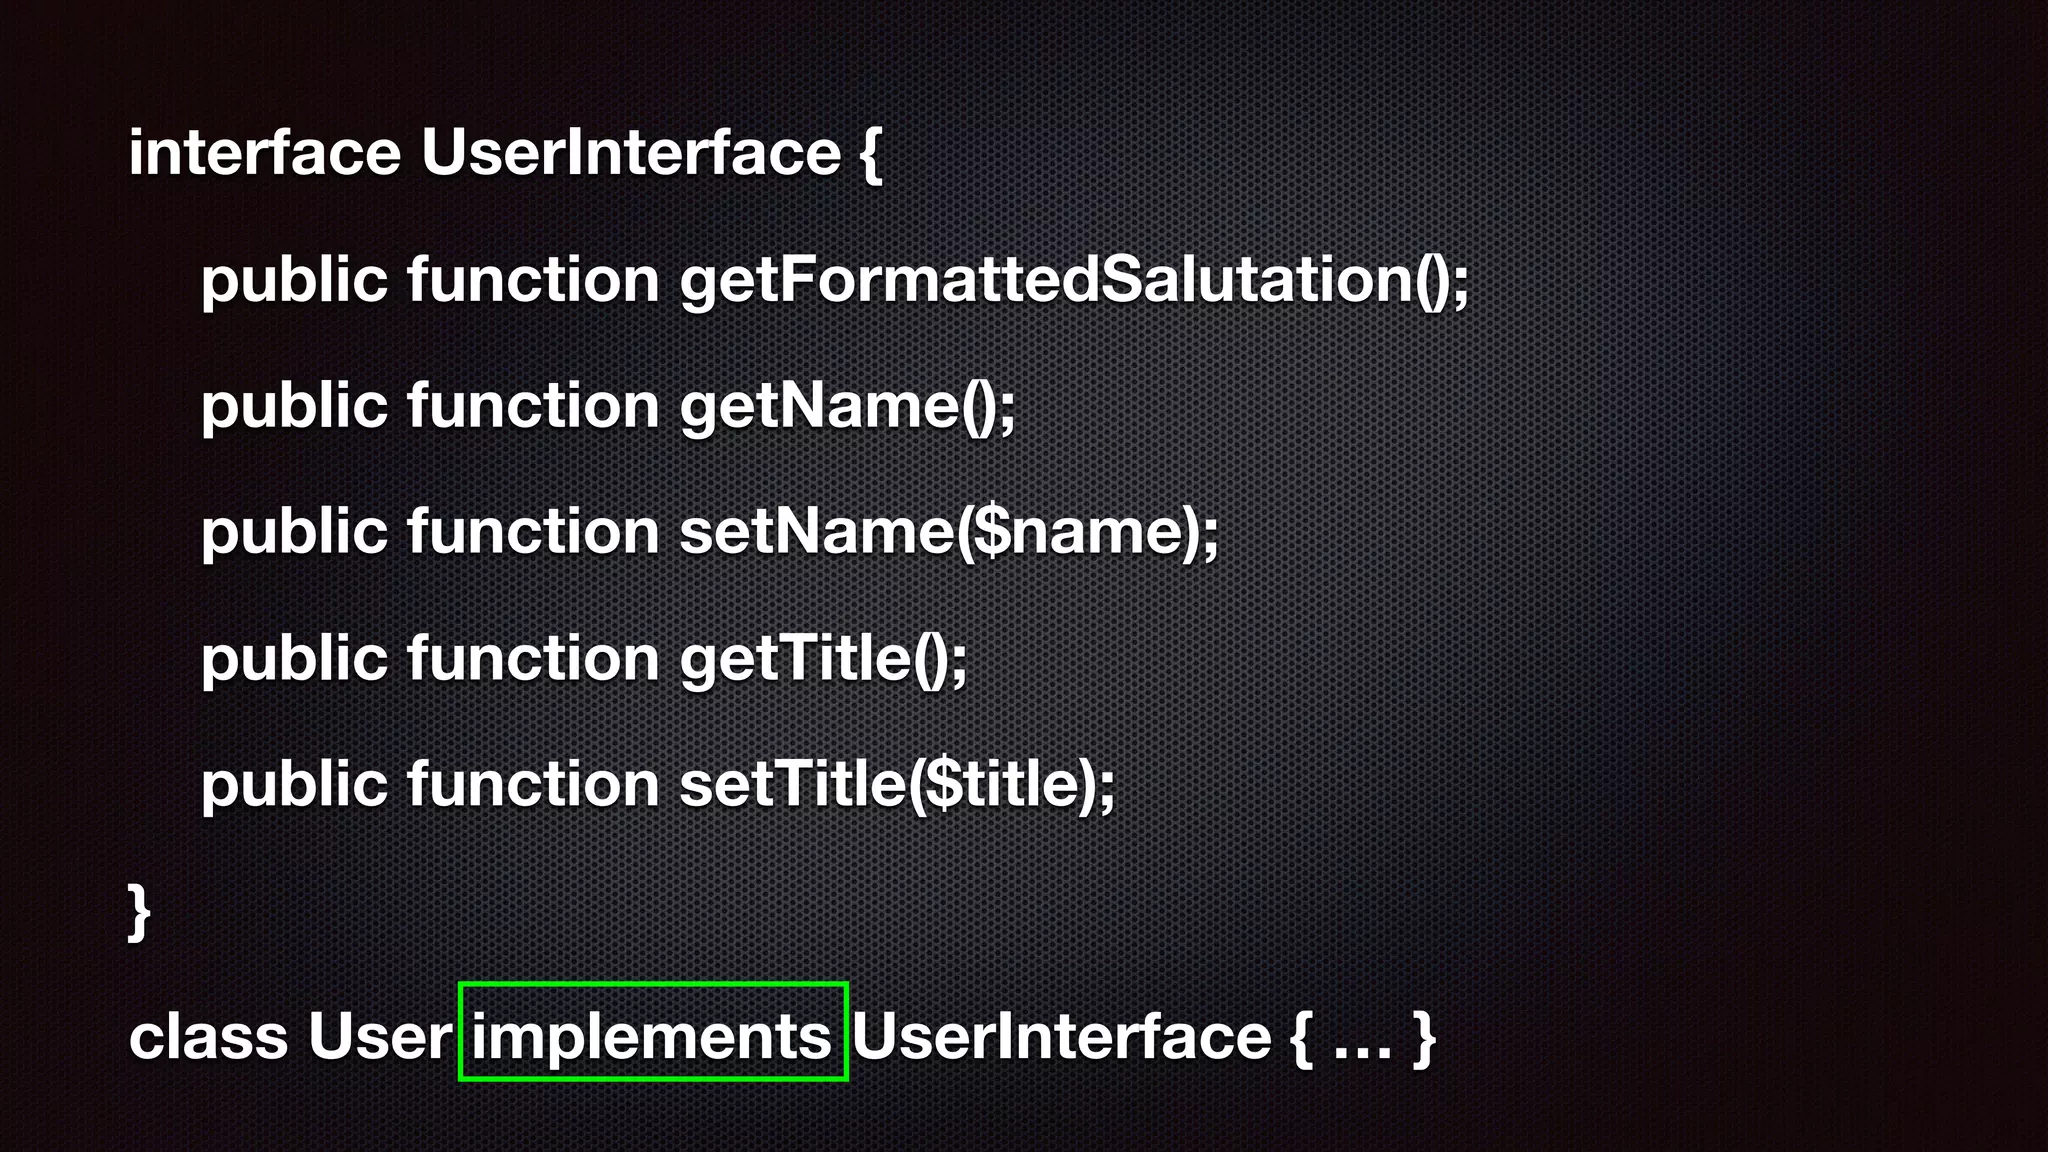Image resolution: width=2048 pixels, height=1152 pixels.
Task: Click the $name parameter
Action: click(x=1080, y=532)
